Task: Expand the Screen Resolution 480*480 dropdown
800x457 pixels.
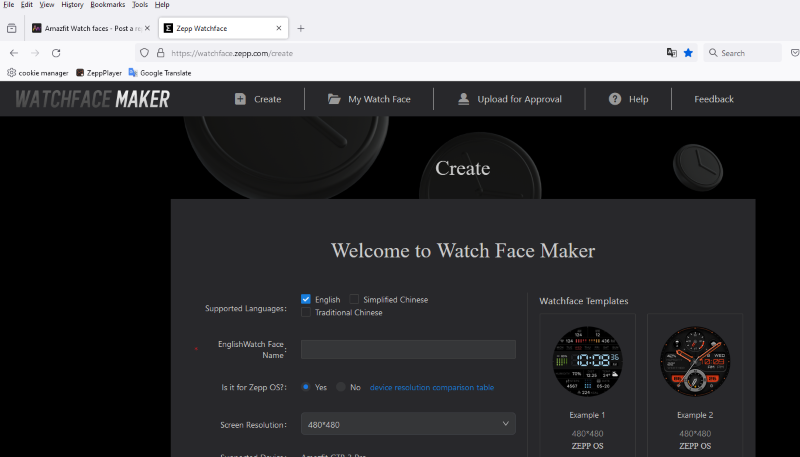Action: click(x=408, y=424)
